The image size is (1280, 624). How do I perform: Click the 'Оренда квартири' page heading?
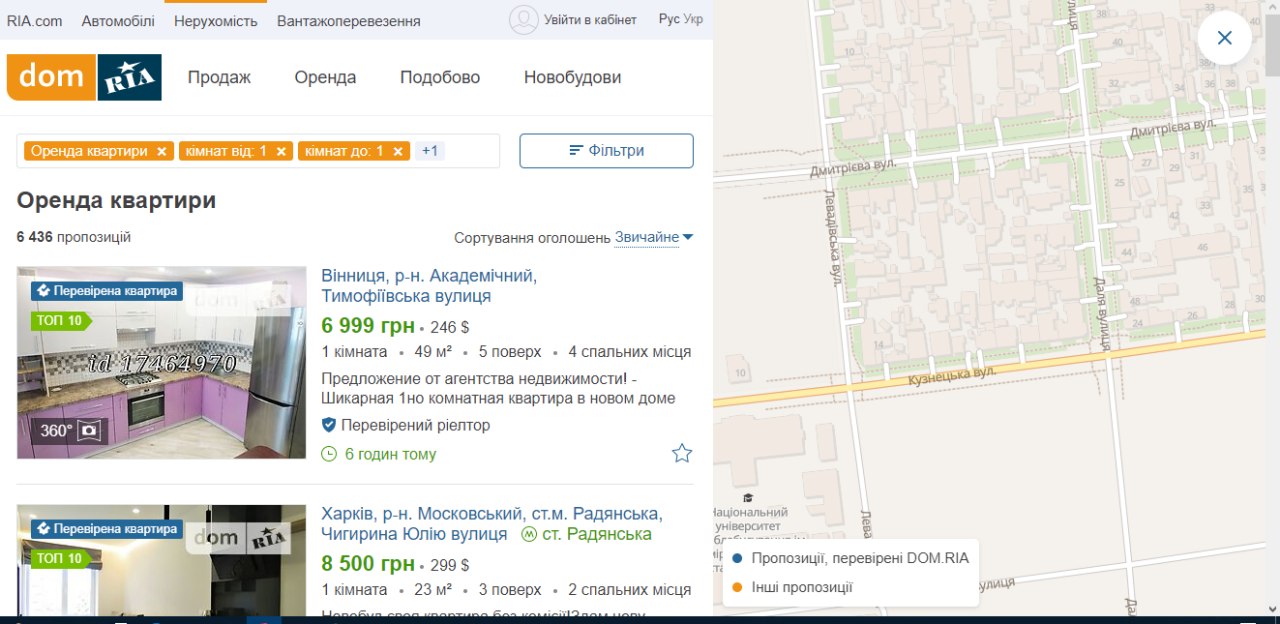click(116, 200)
